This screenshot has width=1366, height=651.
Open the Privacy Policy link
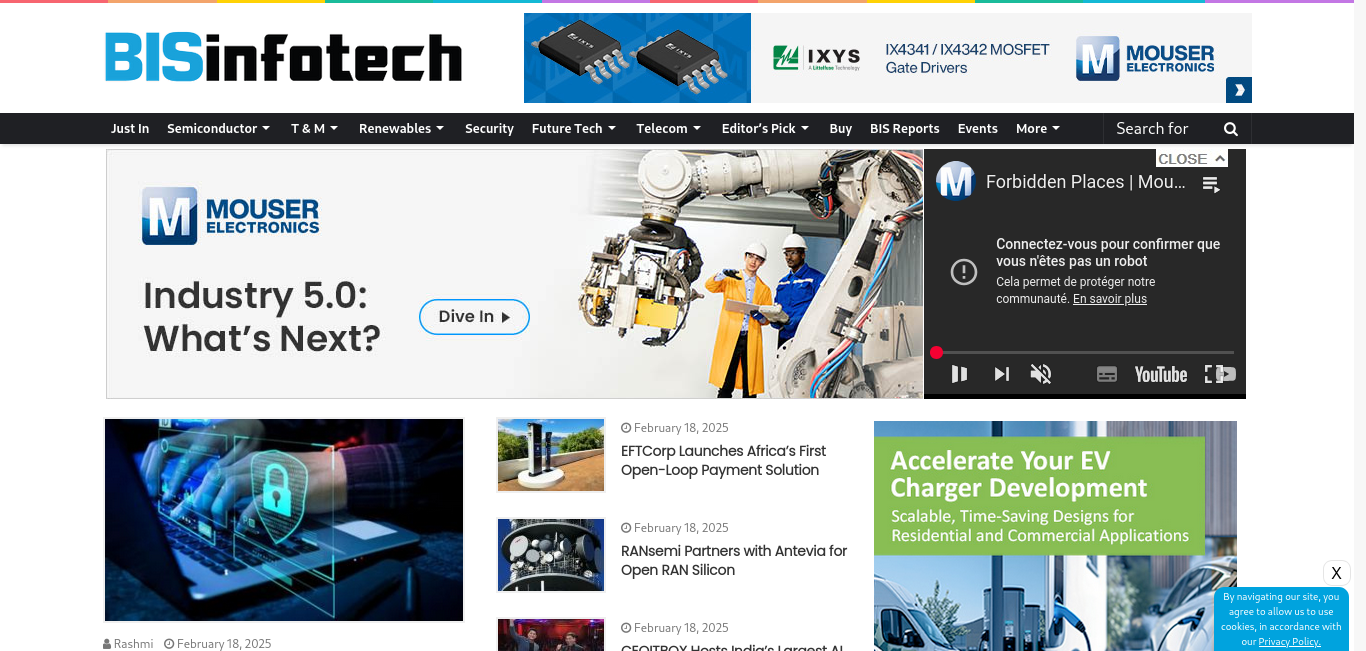(x=1289, y=642)
